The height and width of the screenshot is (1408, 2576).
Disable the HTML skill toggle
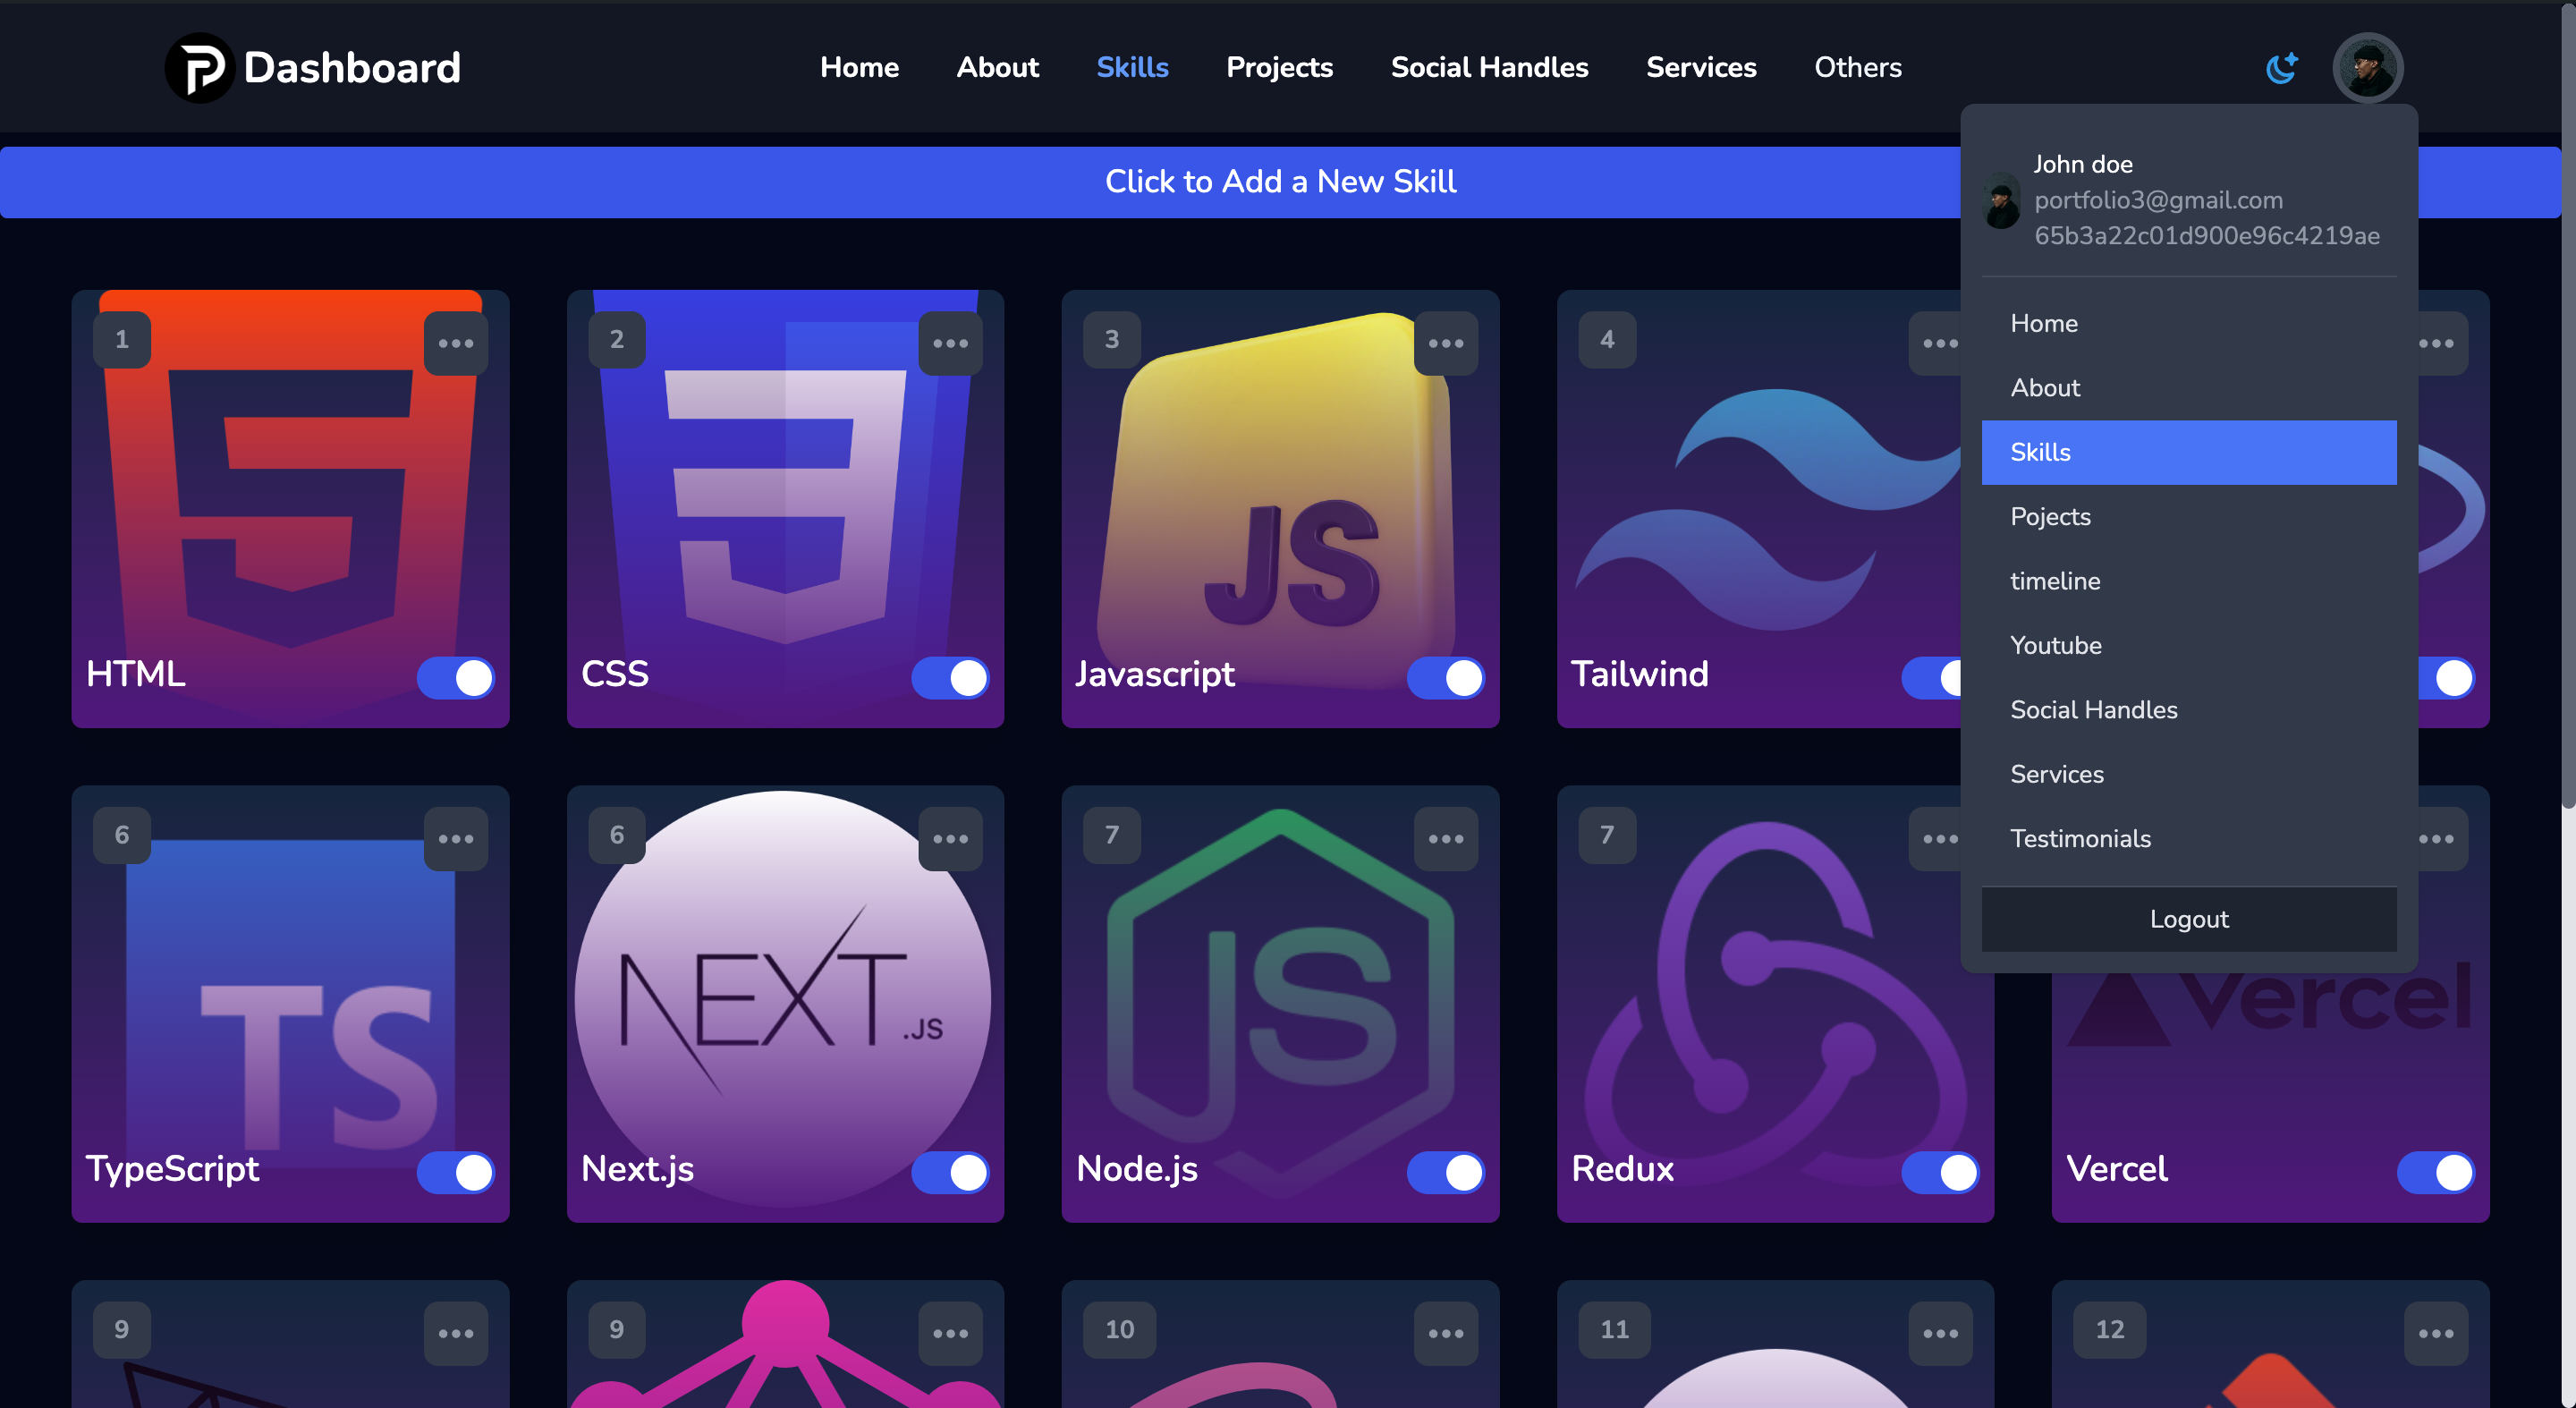455,678
